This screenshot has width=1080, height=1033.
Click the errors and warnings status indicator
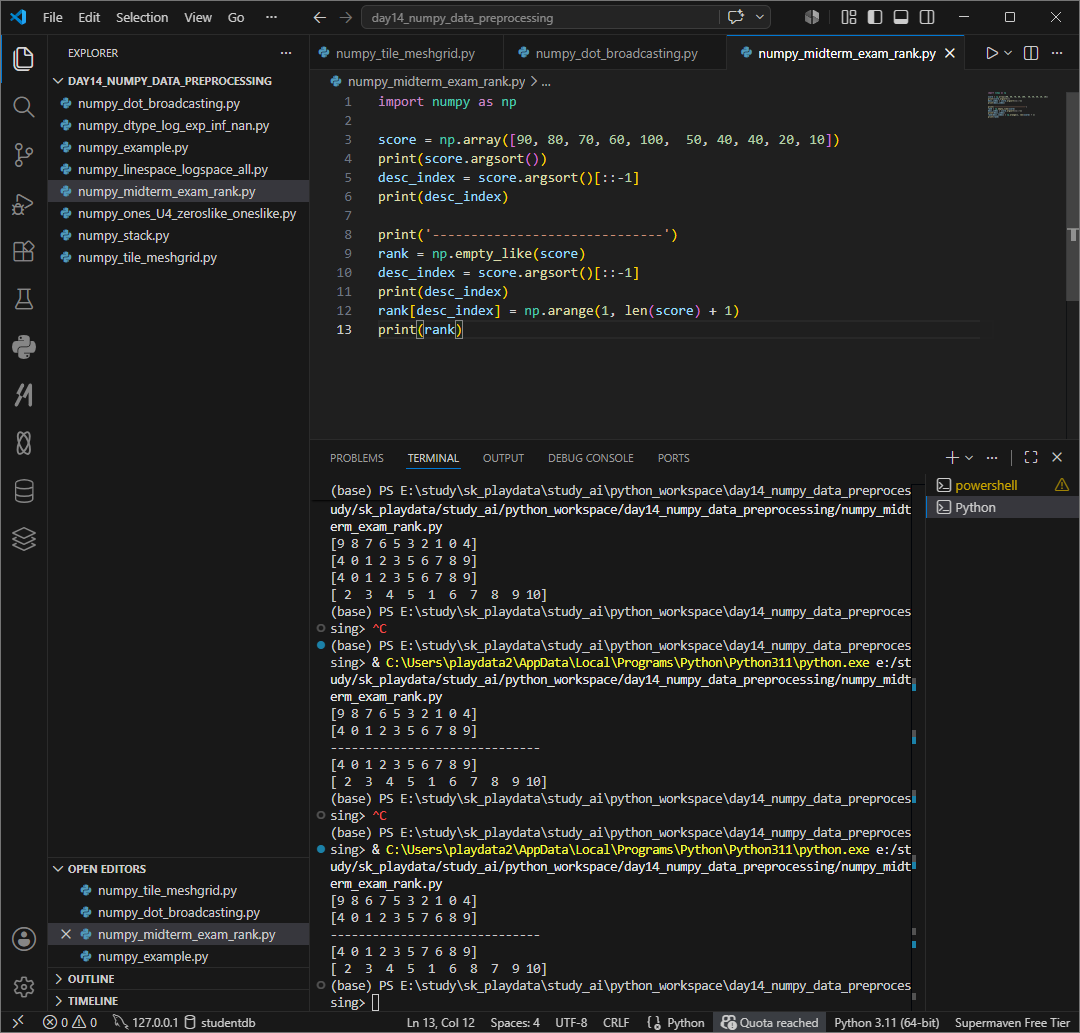click(70, 1023)
